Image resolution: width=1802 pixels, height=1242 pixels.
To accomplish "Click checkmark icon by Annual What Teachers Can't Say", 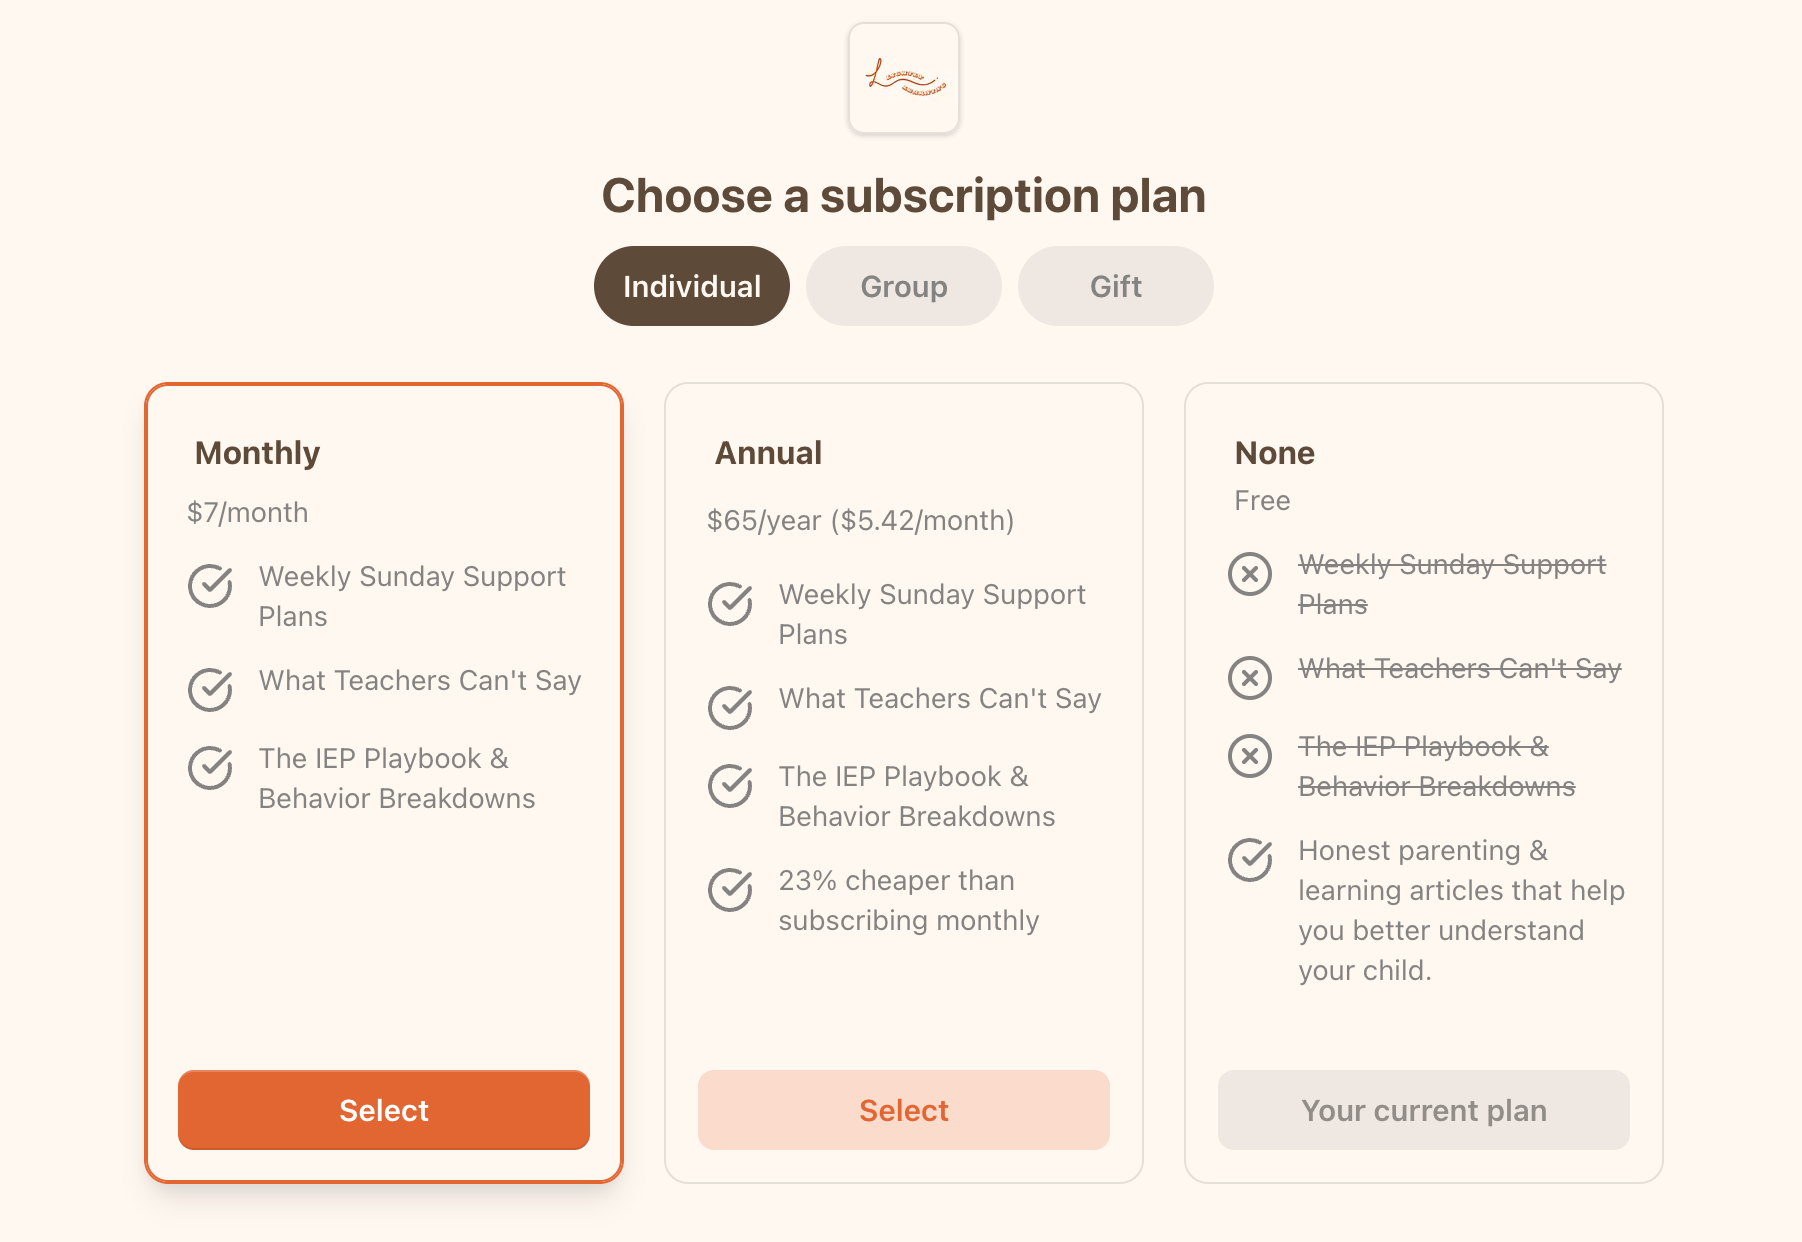I will point(730,708).
